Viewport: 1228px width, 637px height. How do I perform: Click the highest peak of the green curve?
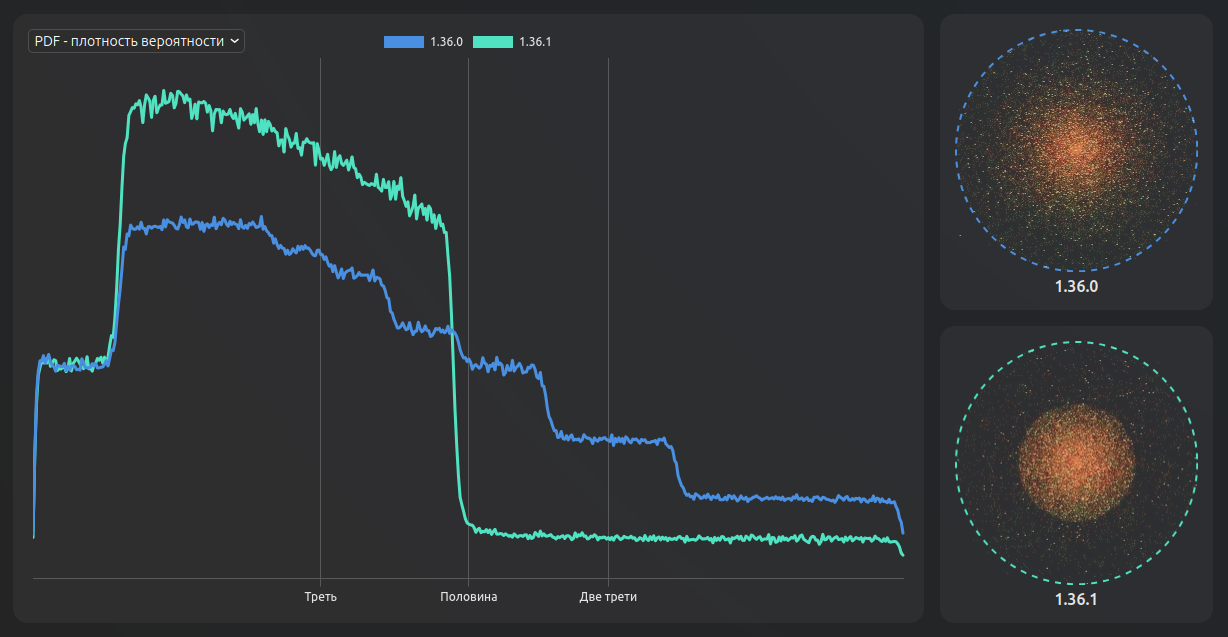point(176,92)
